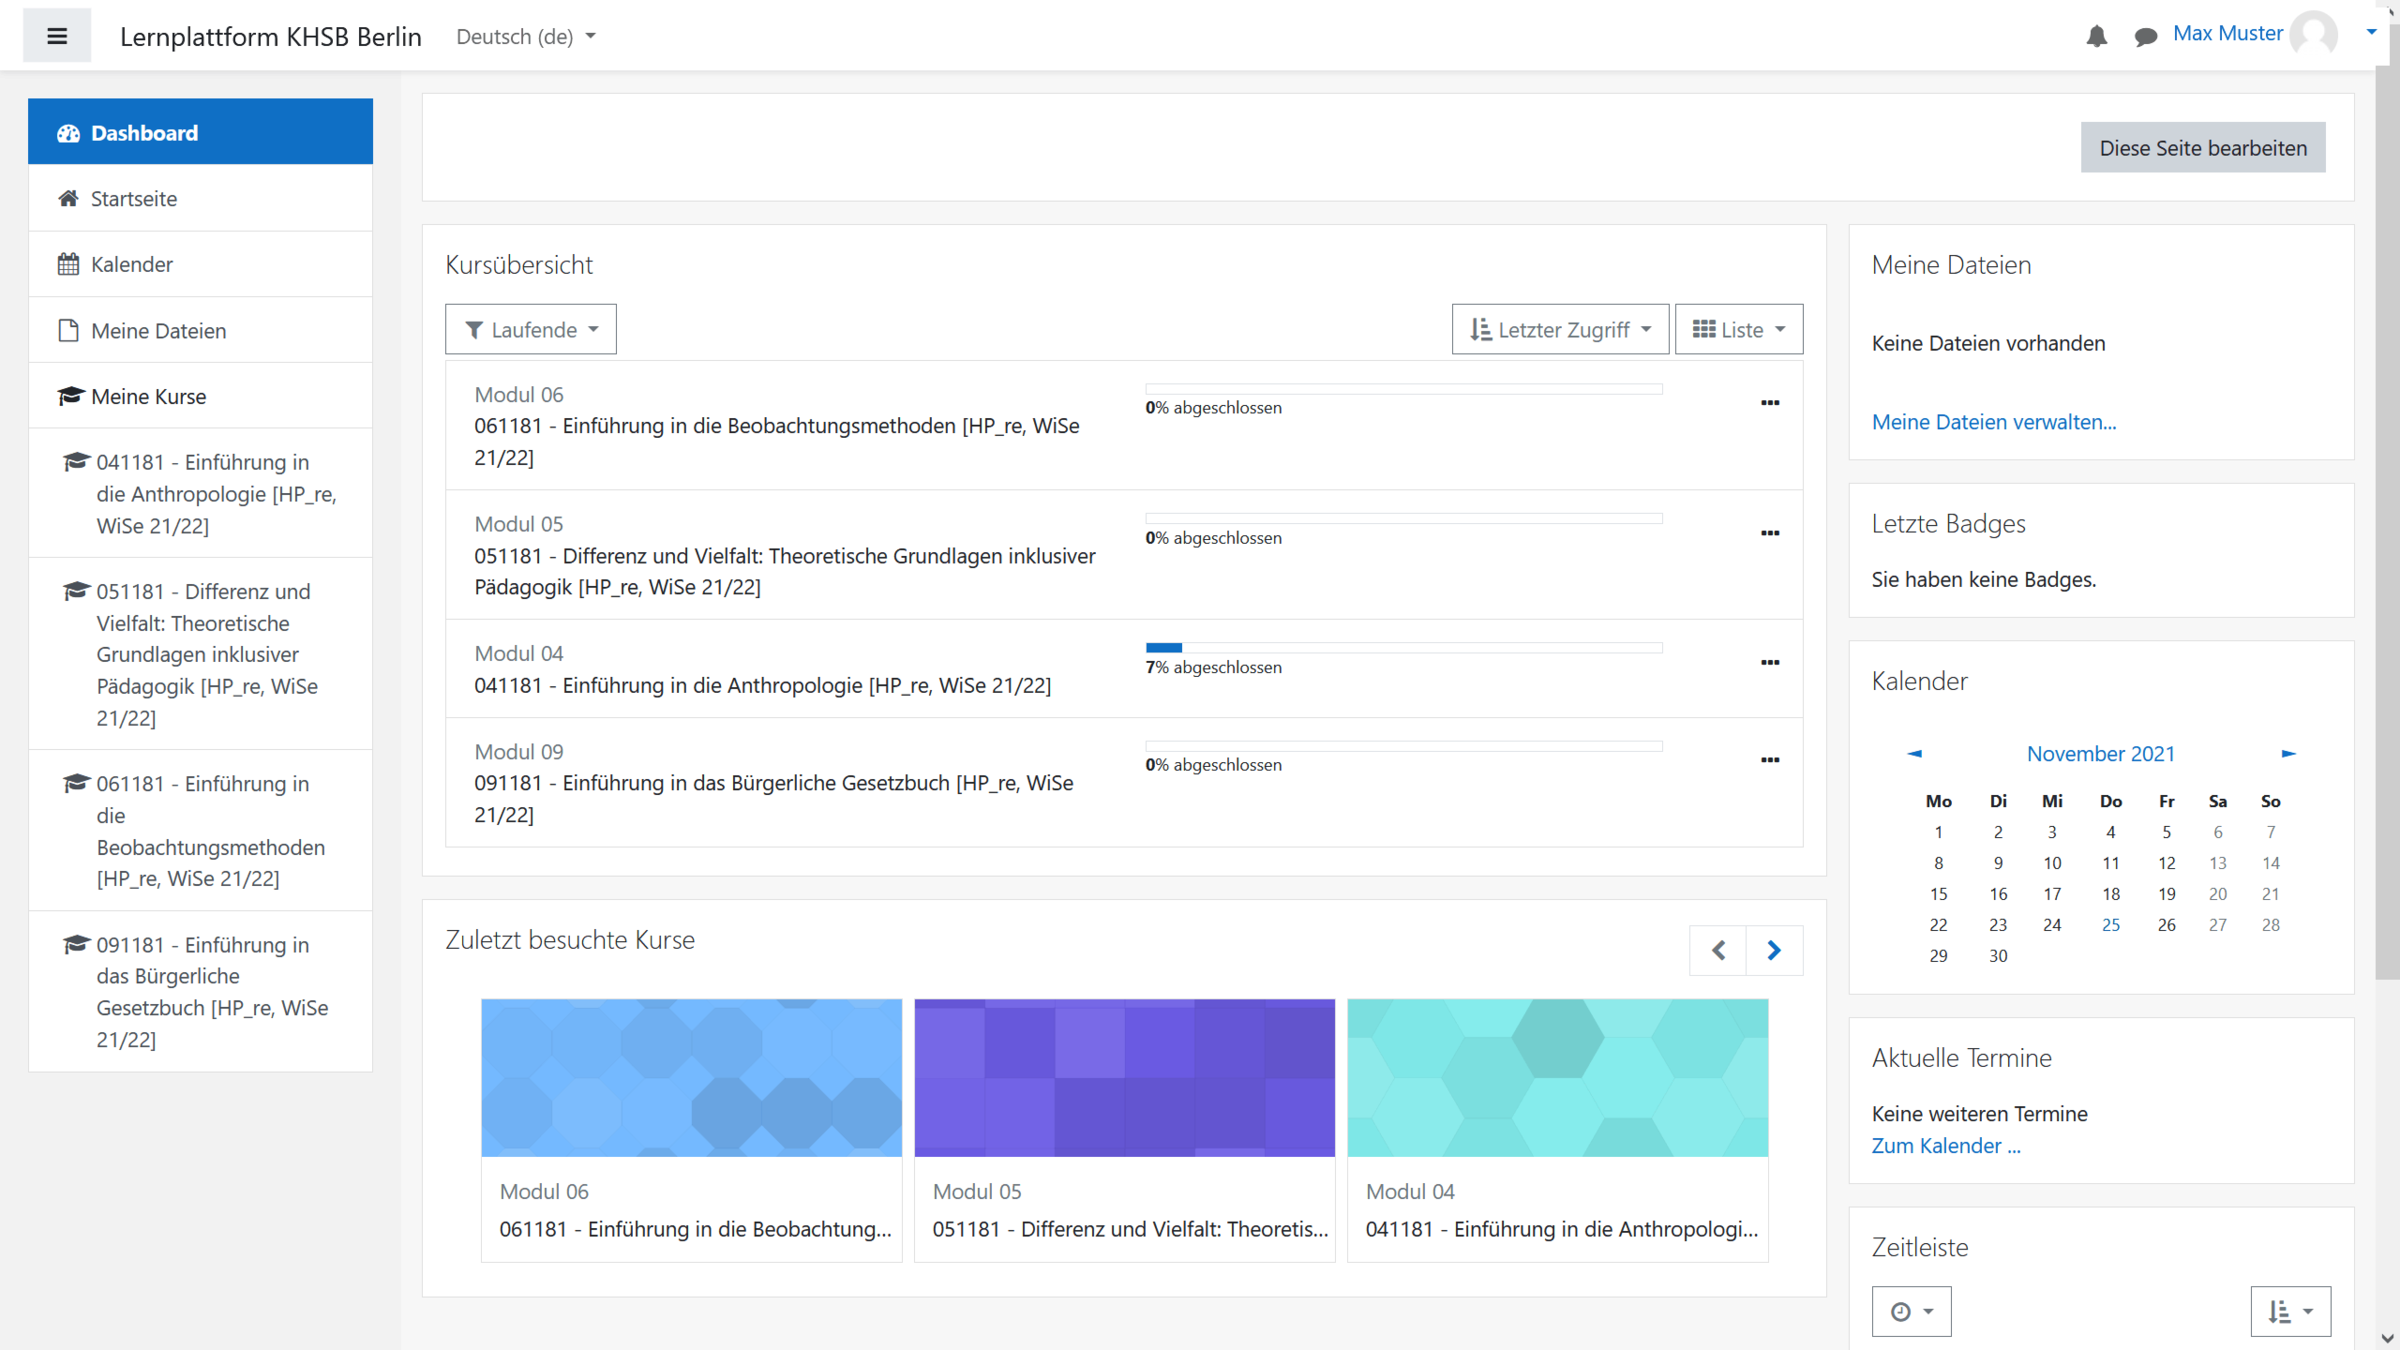
Task: Open the Modul 05 purple course thumbnail
Action: tap(1124, 1077)
